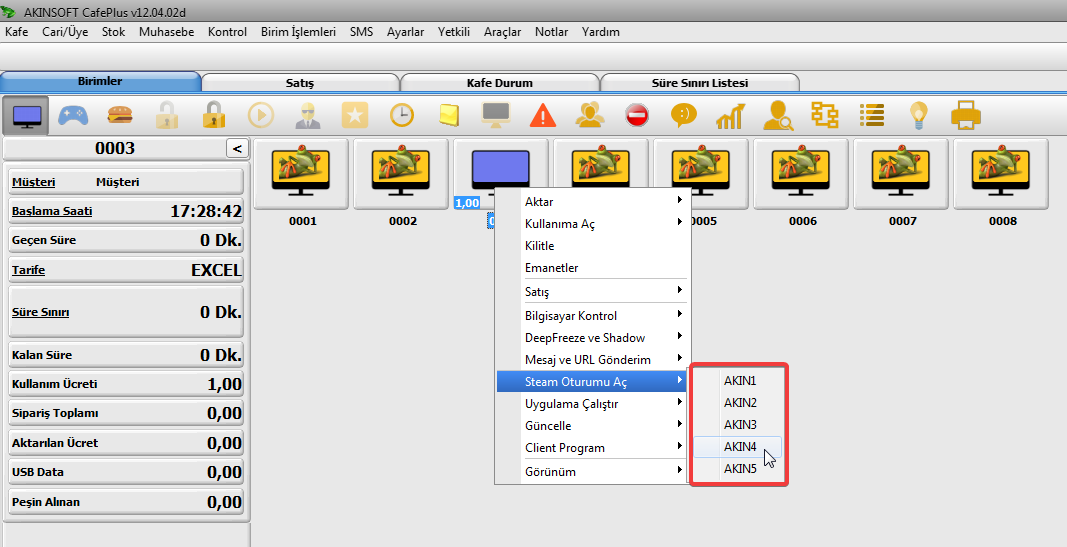Choose Emanetler from the context menu

click(x=593, y=267)
